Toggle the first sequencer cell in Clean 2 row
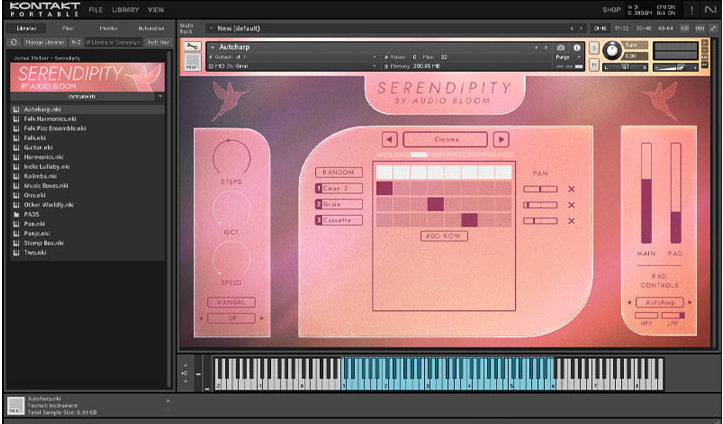This screenshot has width=723, height=424. (384, 188)
